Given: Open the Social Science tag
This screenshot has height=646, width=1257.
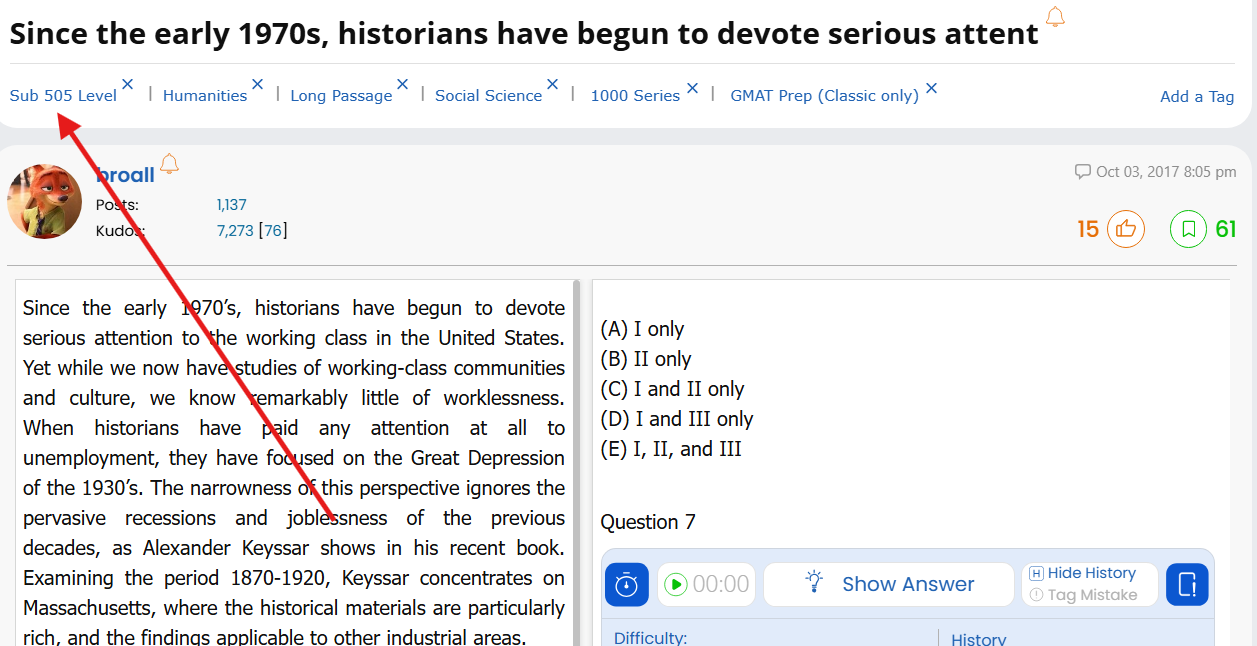Looking at the screenshot, I should [x=488, y=96].
